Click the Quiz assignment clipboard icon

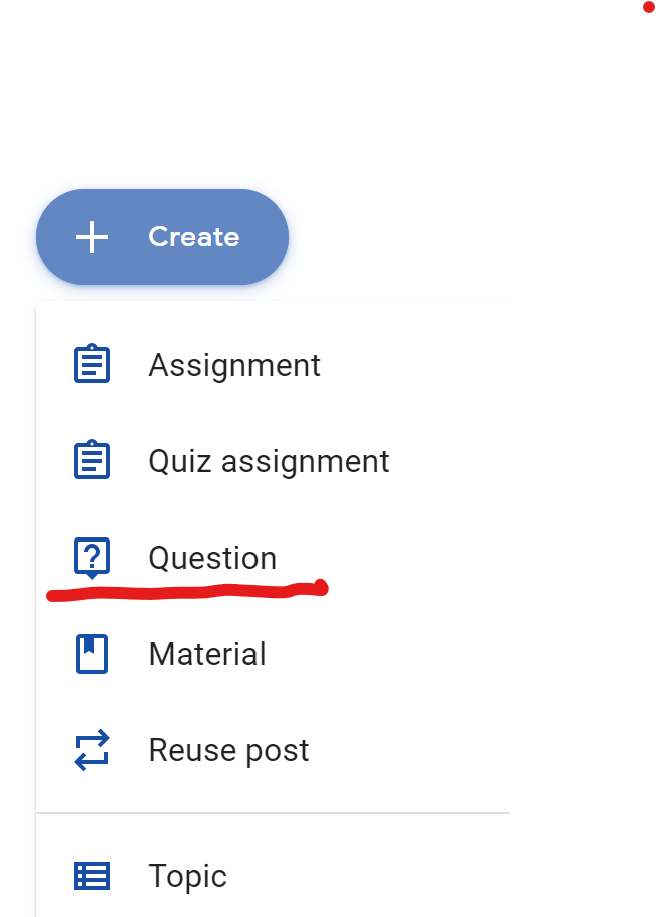pos(92,461)
